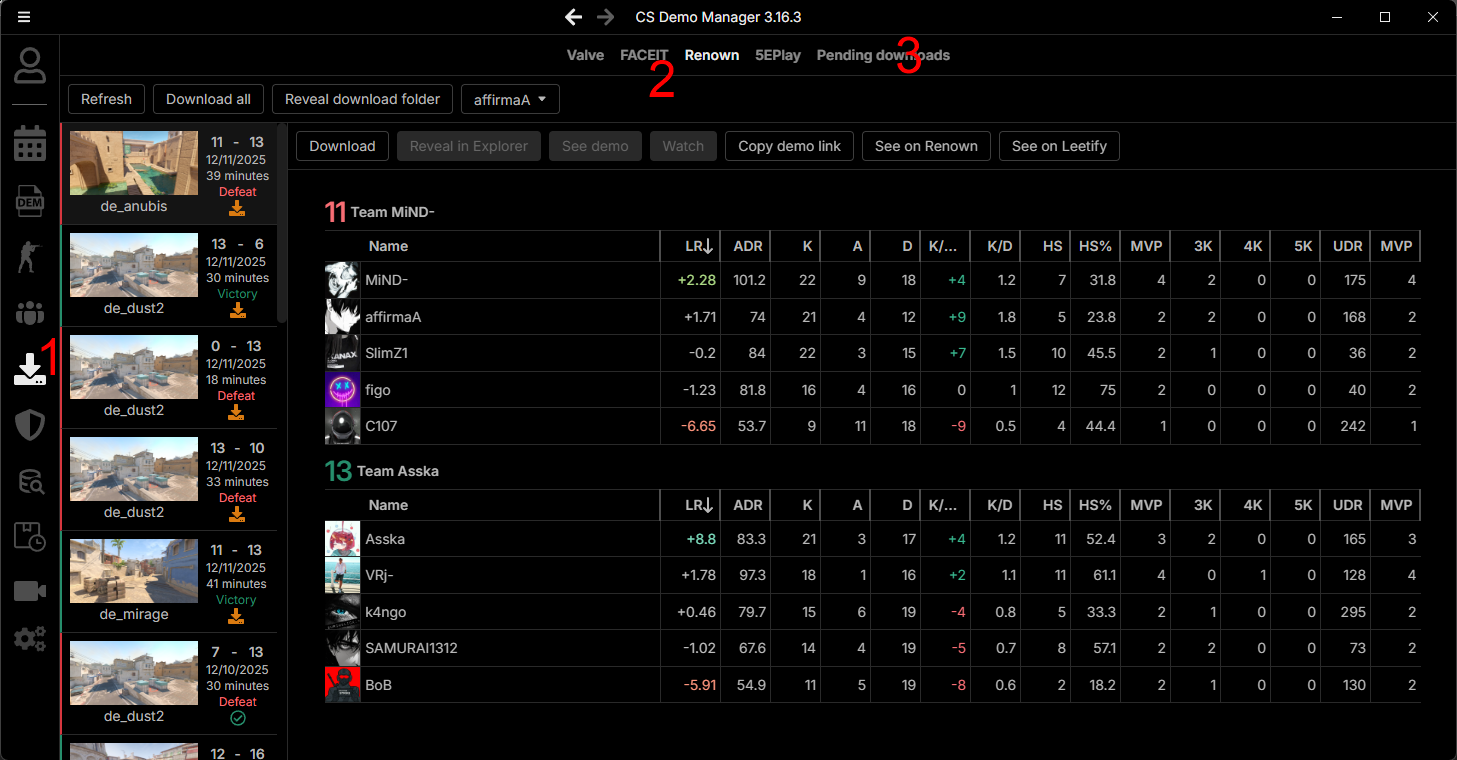The image size is (1457, 760).
Task: Open the shield bans icon in the sidebar
Action: (30, 425)
